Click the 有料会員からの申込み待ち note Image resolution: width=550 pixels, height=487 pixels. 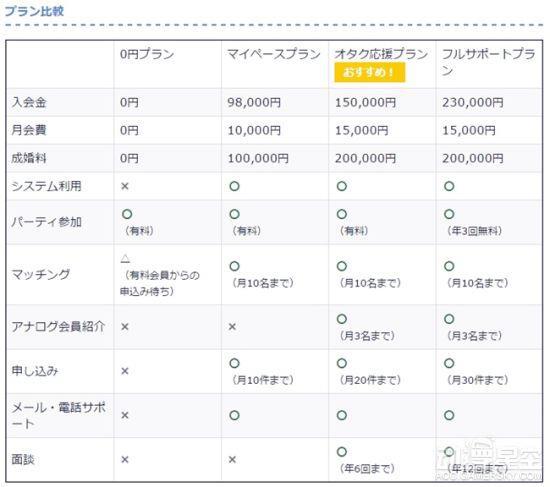[x=160, y=283]
